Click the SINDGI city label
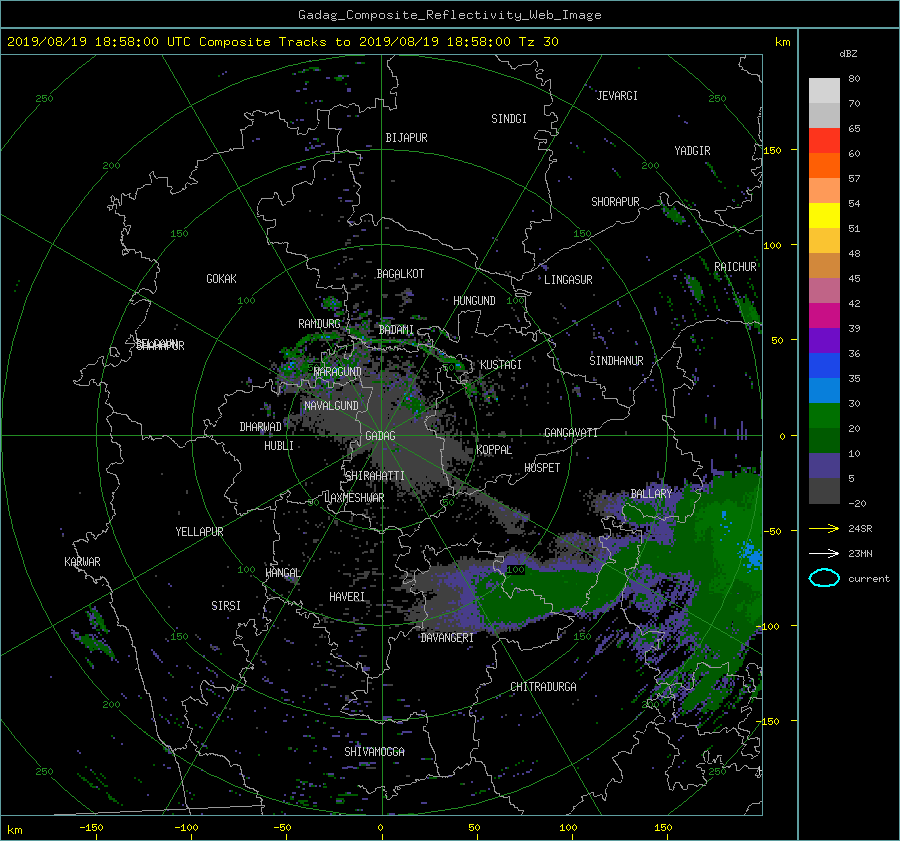Screen dimensions: 900x841 tap(509, 119)
